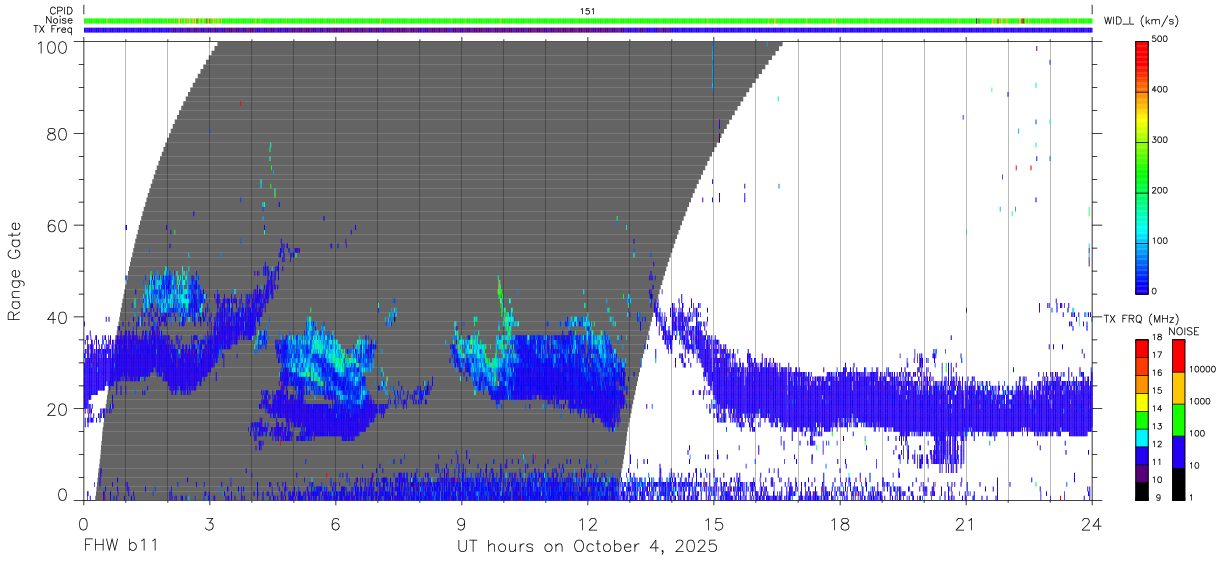Click the '3' UT hour axis tick
Viewport: 1228px width, 567px height.
tap(210, 523)
